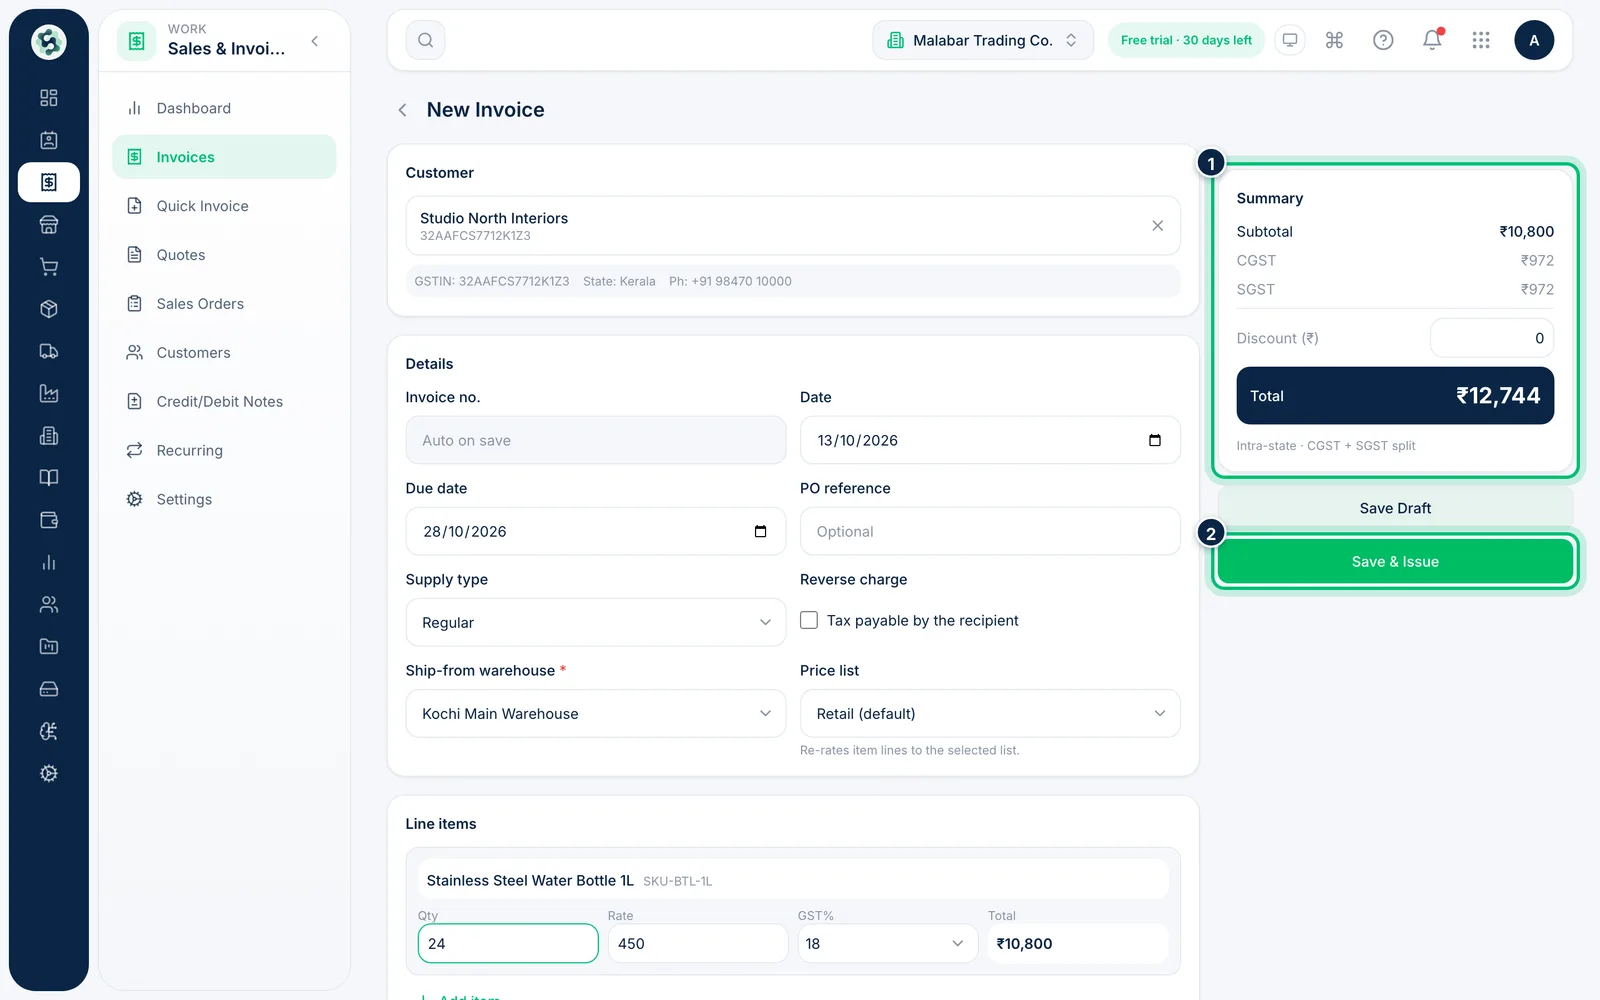
Task: Go to Dashboard in the sidebar
Action: [x=224, y=108]
